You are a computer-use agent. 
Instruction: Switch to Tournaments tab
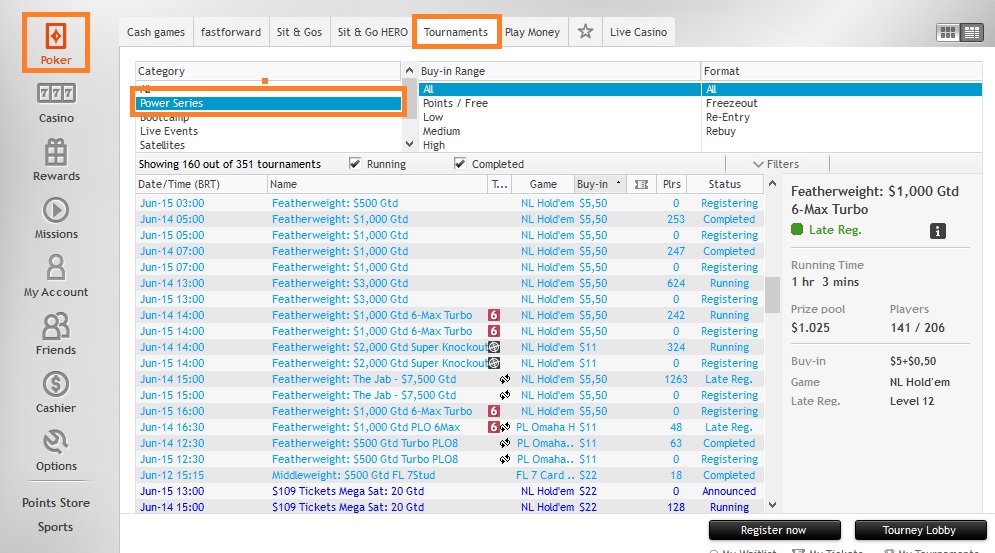(x=456, y=32)
